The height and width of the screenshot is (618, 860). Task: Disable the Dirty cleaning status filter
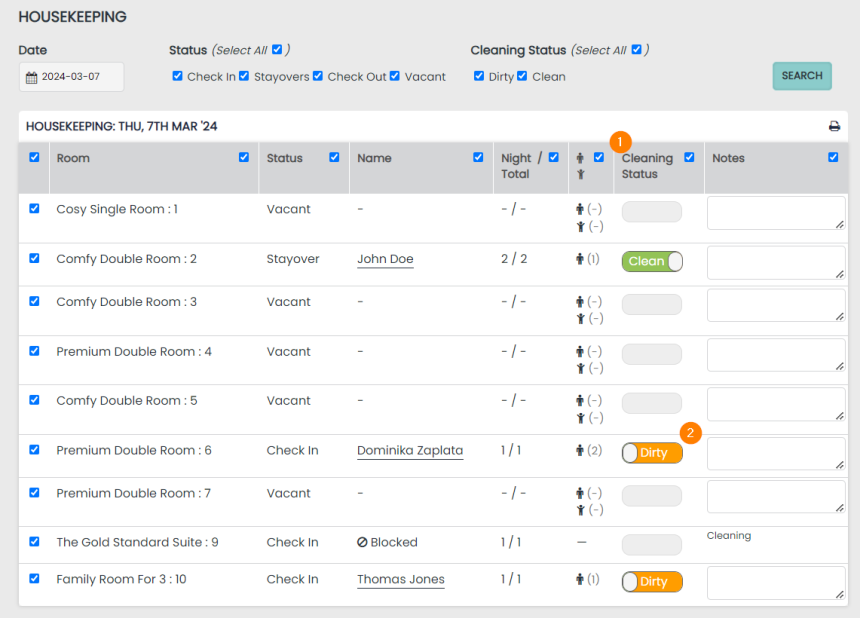pos(479,76)
